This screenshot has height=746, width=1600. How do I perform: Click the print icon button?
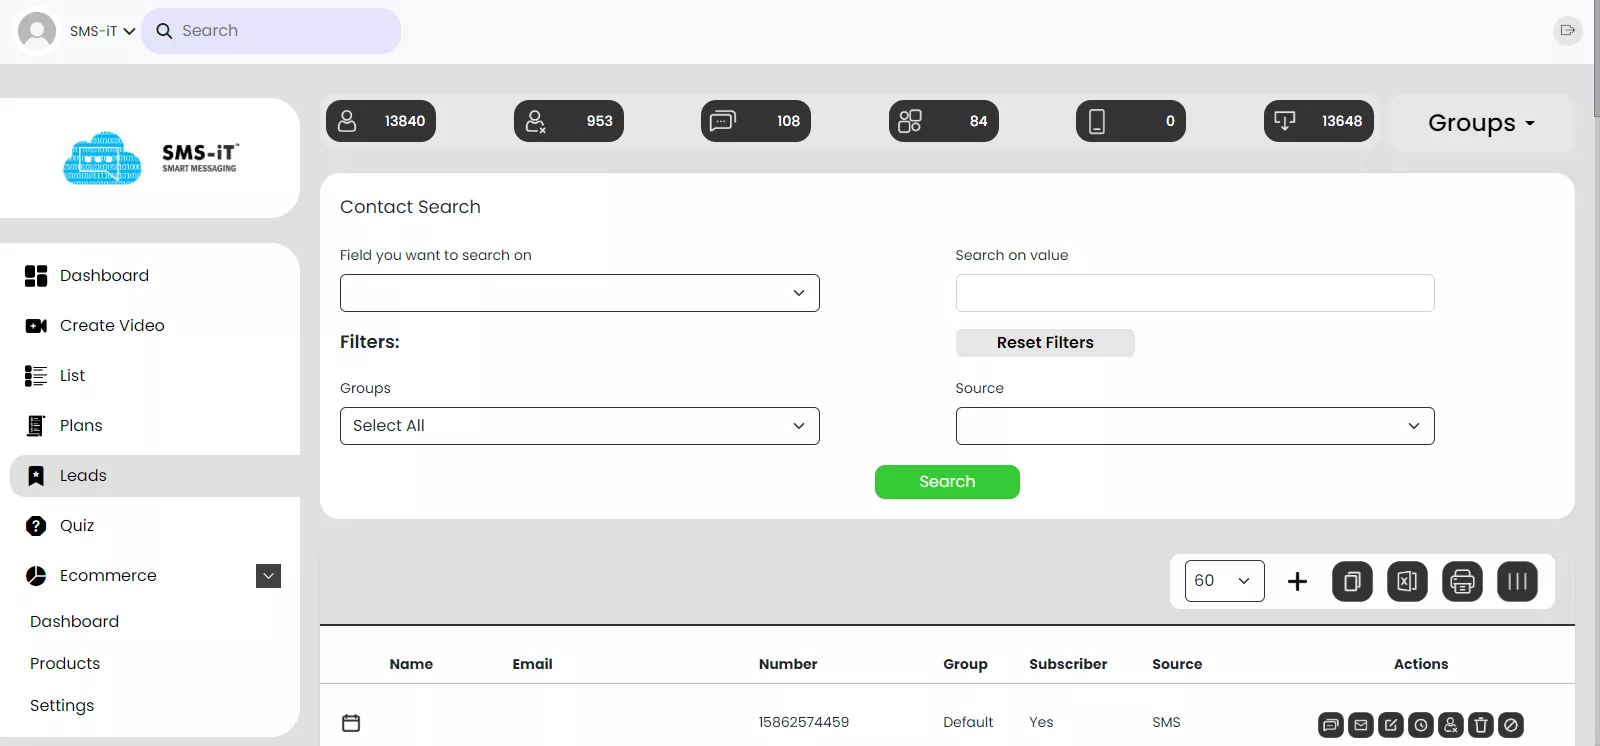pyautogui.click(x=1462, y=582)
